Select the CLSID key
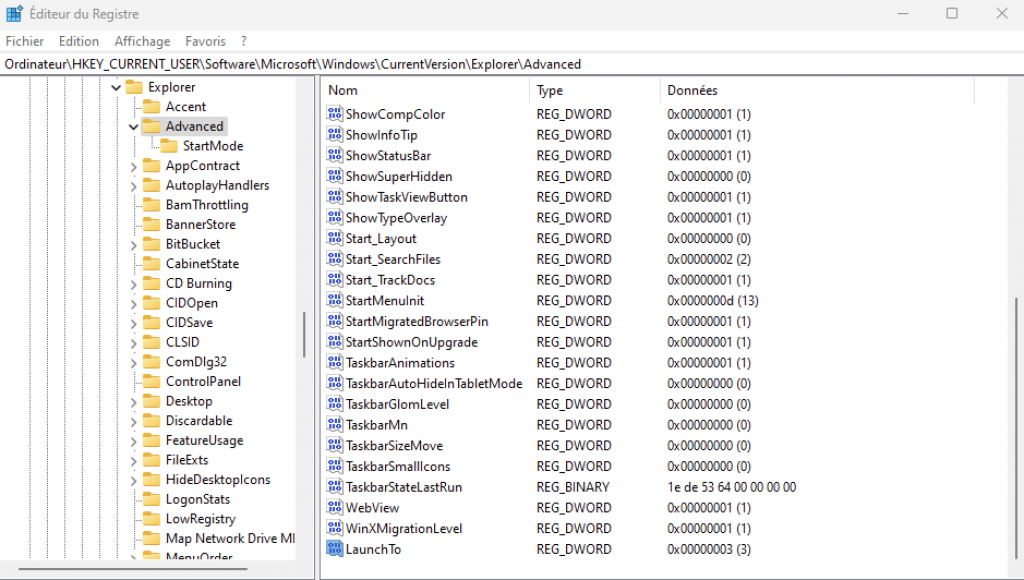 182,342
